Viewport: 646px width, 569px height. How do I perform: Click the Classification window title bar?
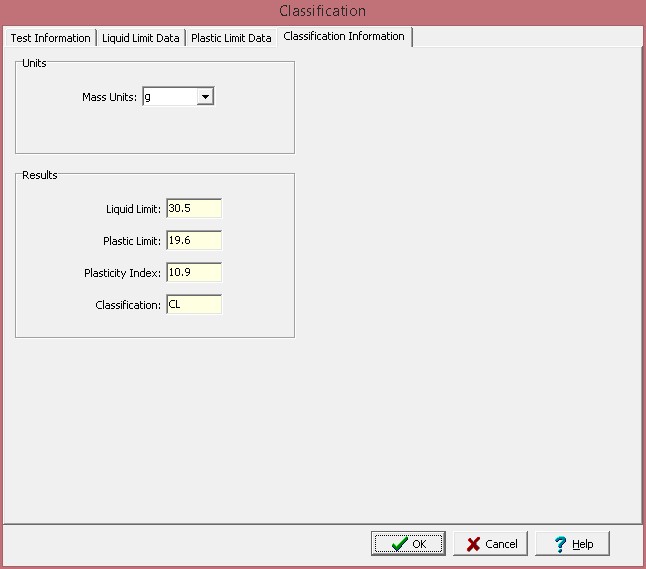pyautogui.click(x=322, y=11)
